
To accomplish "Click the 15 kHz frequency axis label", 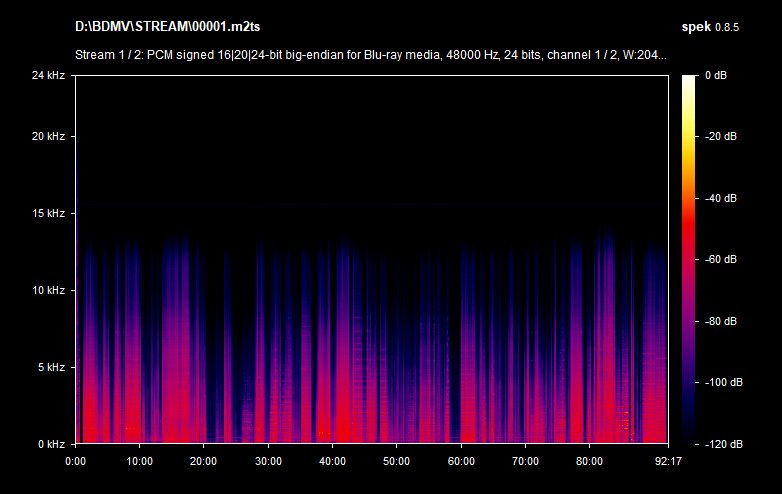I will pyautogui.click(x=48, y=213).
